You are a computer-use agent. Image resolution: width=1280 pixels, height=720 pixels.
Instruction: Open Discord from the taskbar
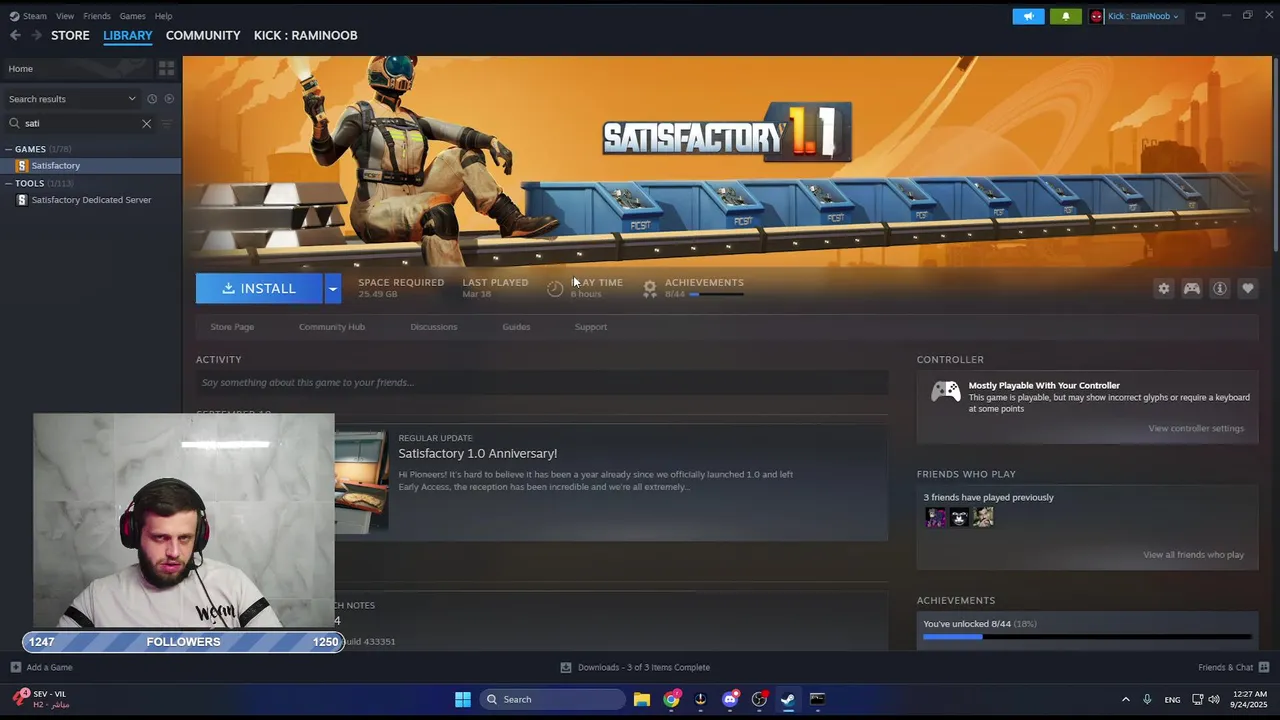(x=730, y=699)
